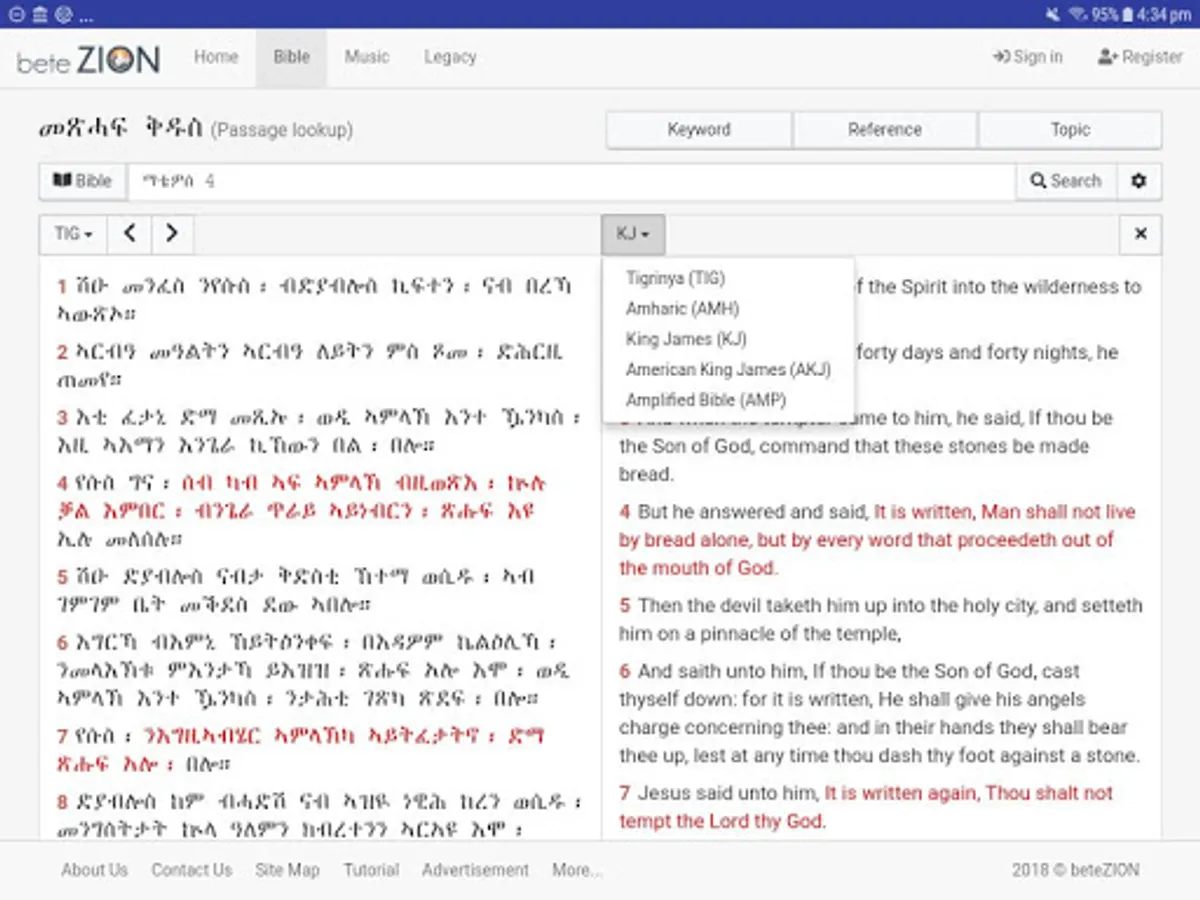
Task: Click the Bible book icon button
Action: coord(82,181)
